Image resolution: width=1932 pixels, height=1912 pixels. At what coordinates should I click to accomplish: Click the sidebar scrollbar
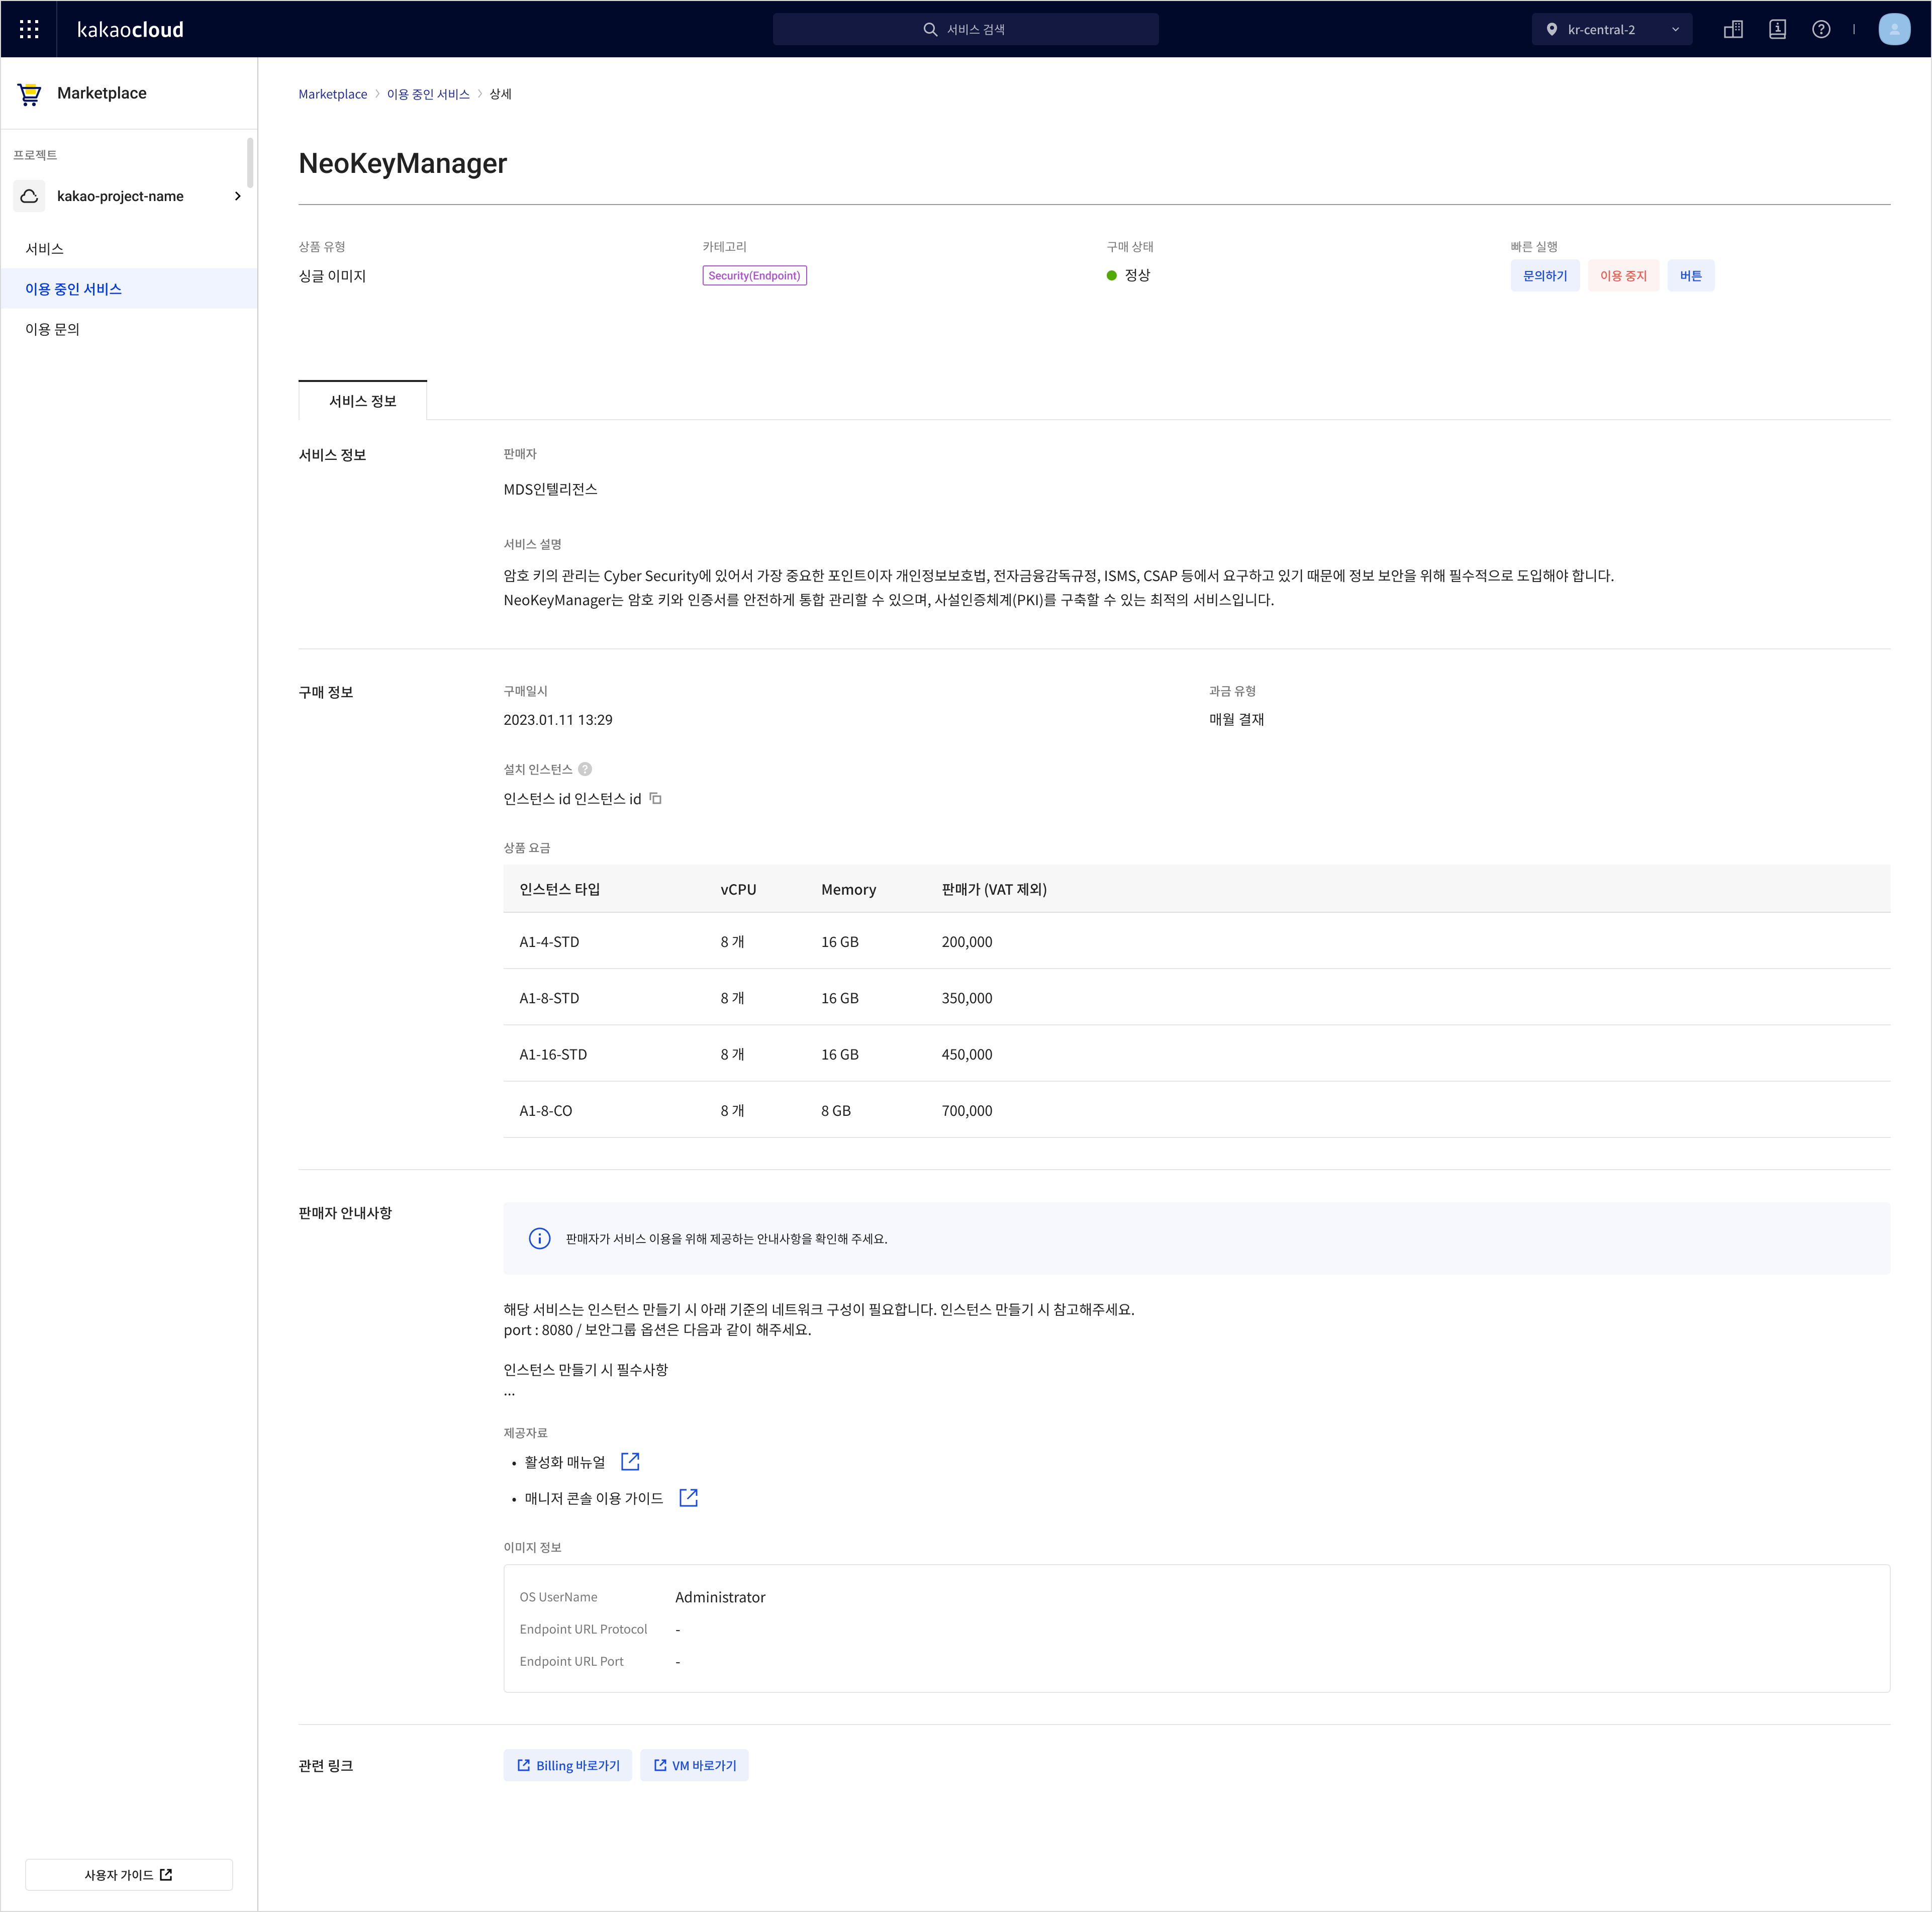pos(250,163)
